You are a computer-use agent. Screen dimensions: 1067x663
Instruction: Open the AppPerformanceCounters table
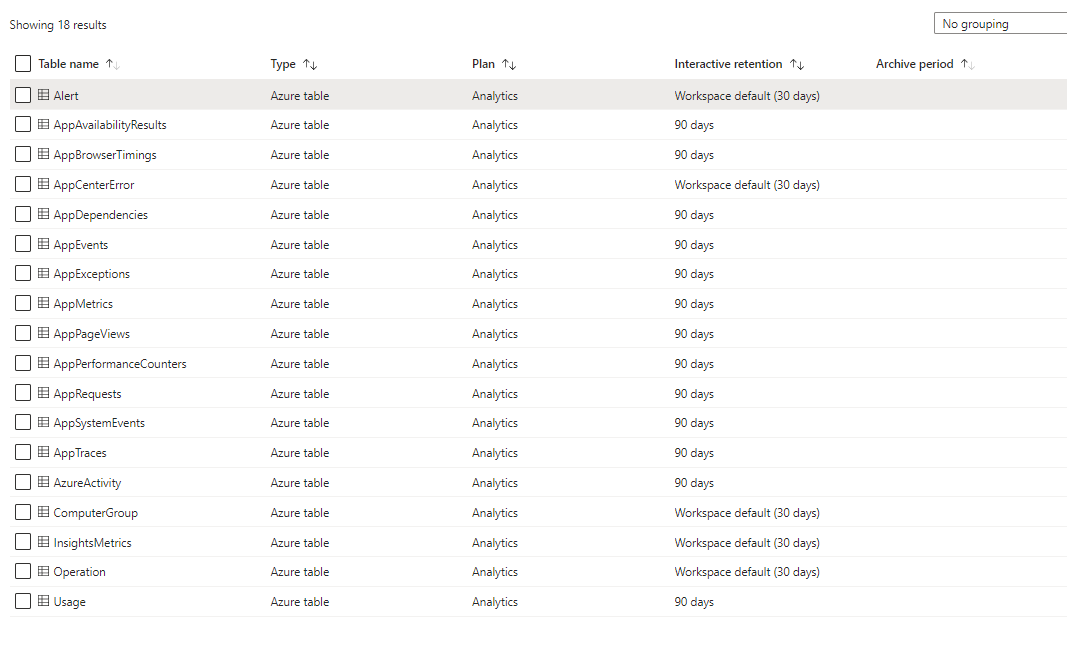120,364
